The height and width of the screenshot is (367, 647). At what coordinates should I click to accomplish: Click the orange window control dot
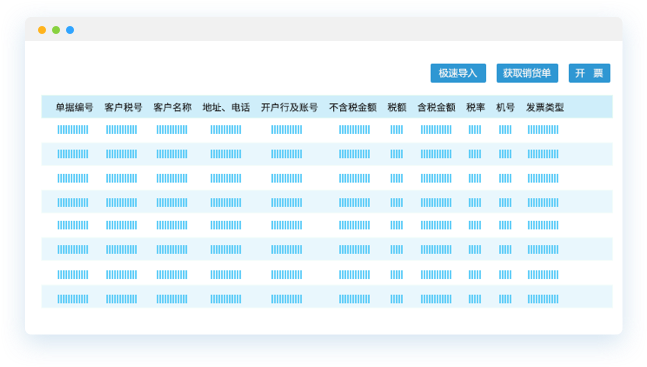coord(42,30)
